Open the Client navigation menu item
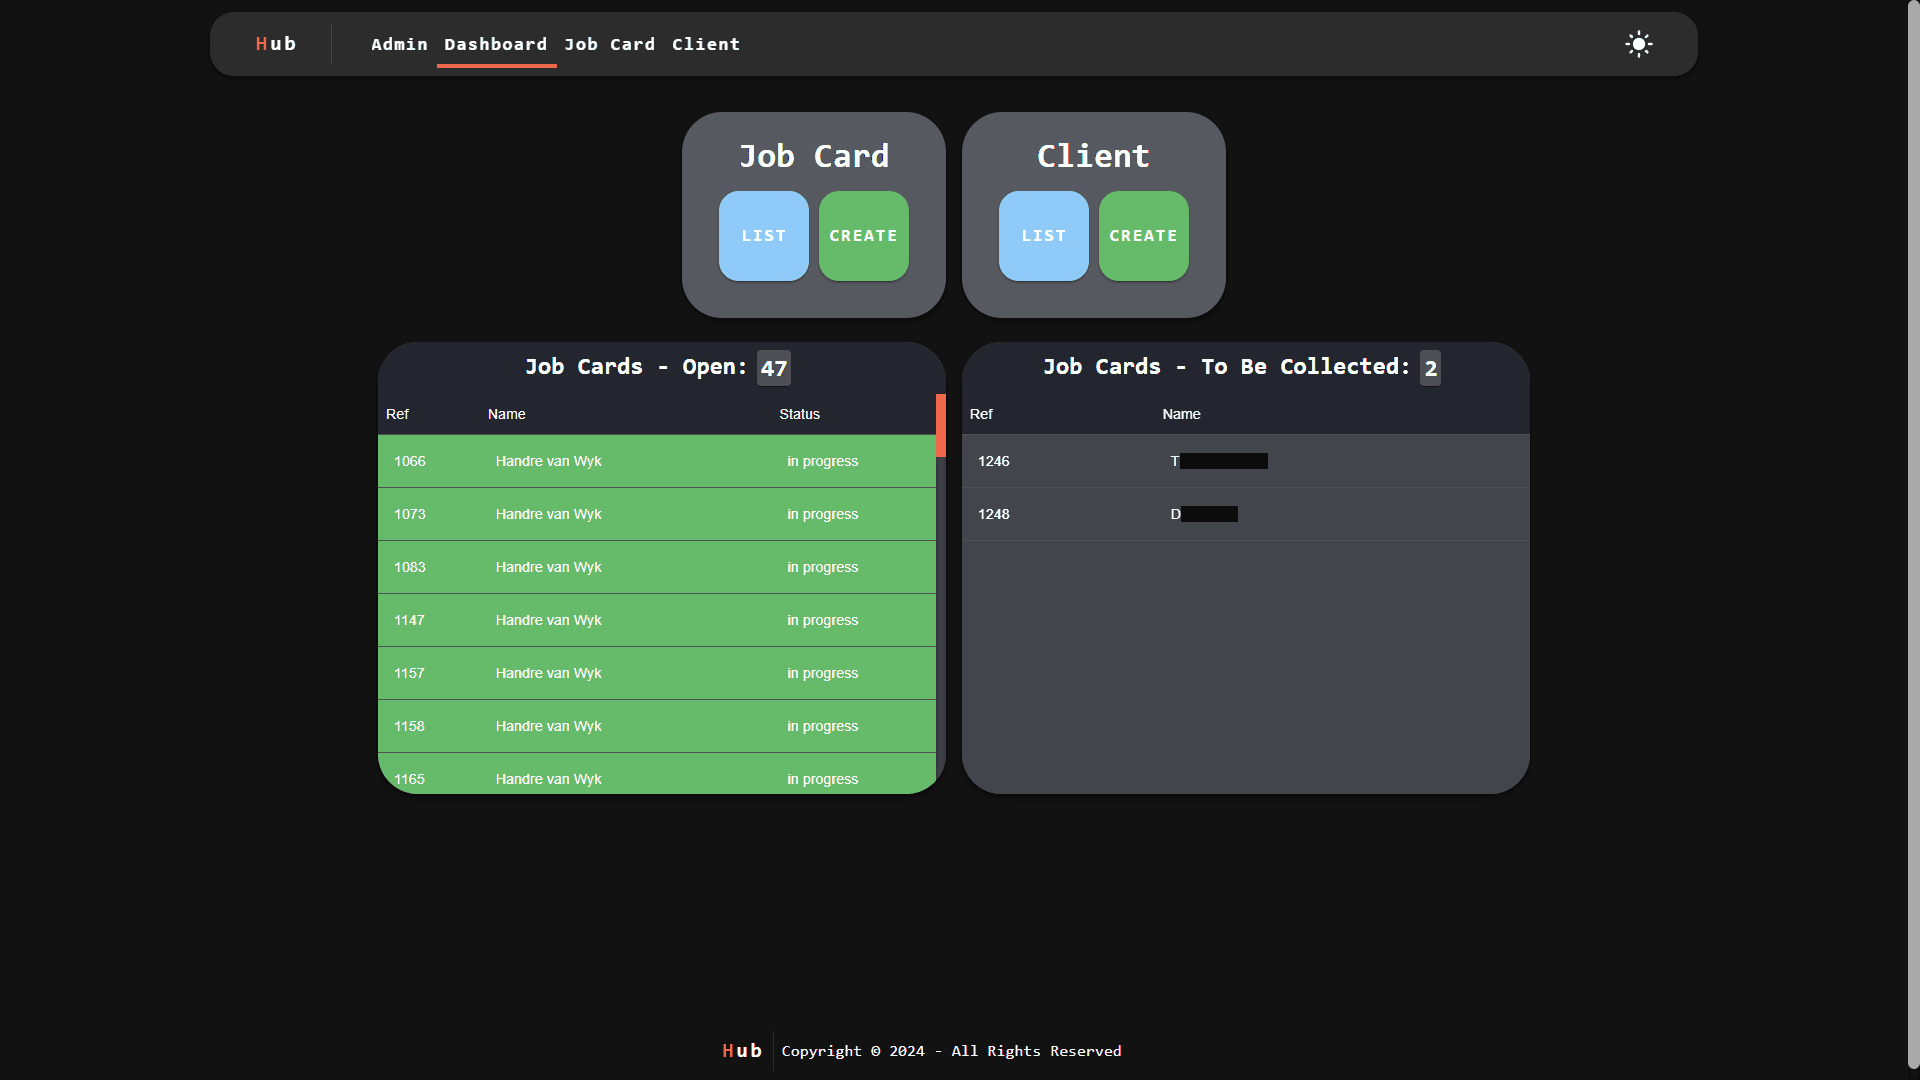 coord(706,44)
